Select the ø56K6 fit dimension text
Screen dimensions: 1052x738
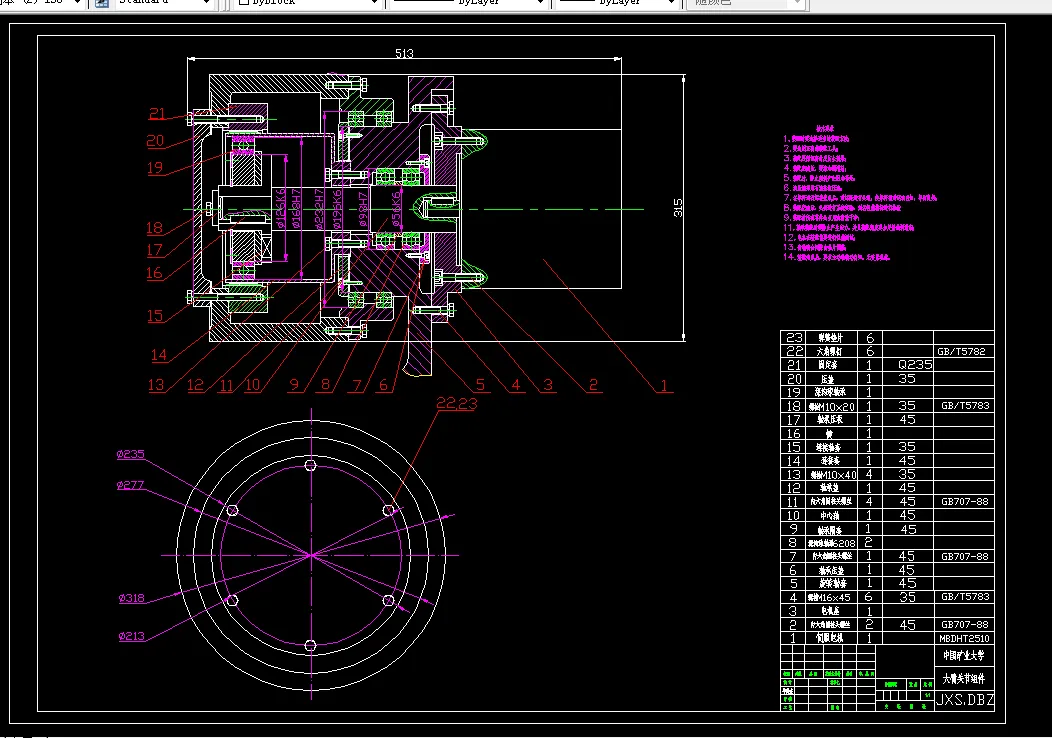[396, 210]
